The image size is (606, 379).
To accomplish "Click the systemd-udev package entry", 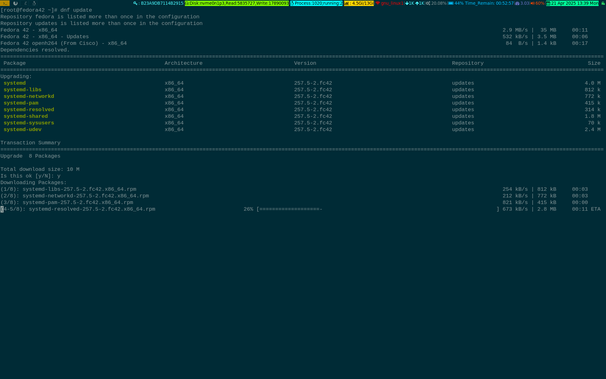I will tap(22, 129).
